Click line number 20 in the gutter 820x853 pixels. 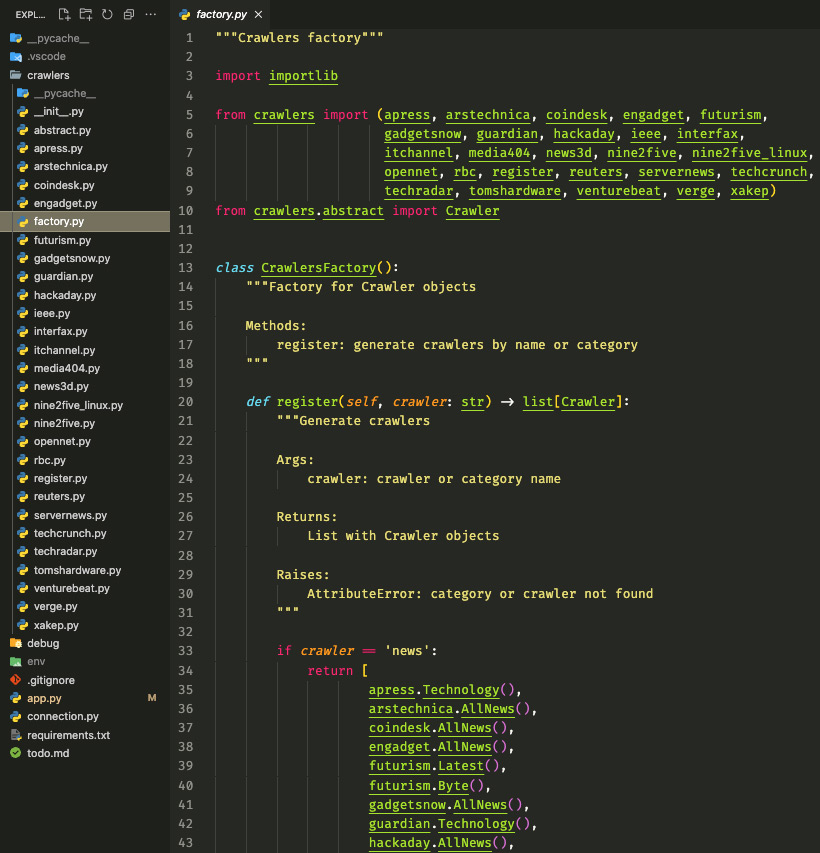[x=186, y=401]
